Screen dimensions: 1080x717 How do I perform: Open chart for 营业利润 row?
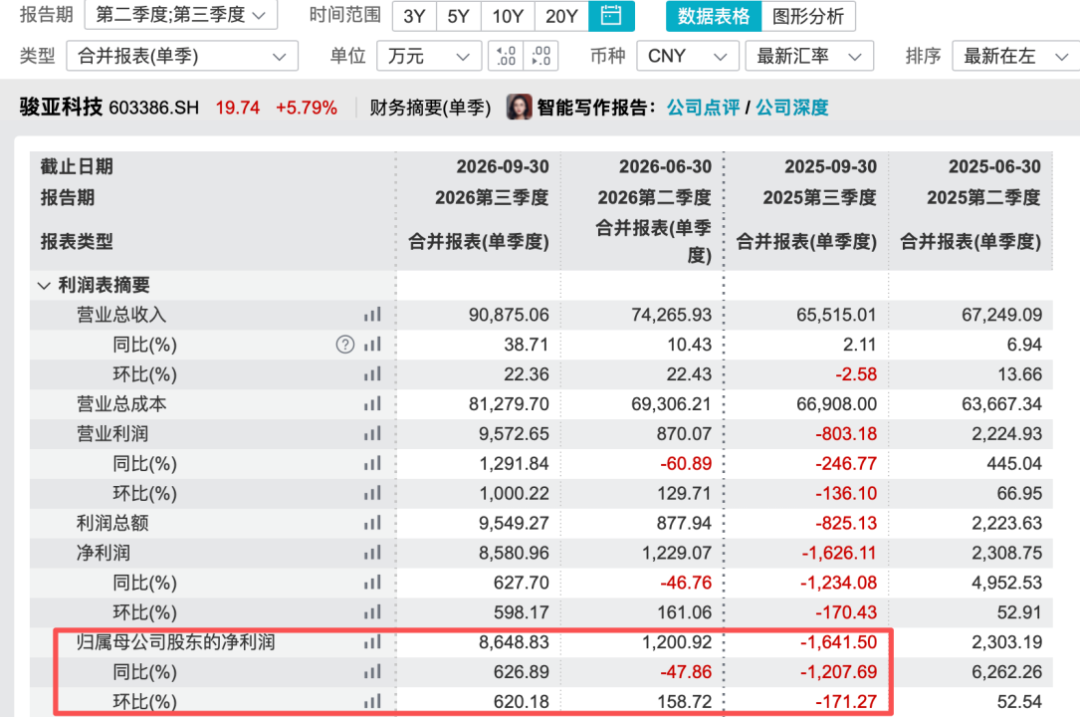coord(372,434)
